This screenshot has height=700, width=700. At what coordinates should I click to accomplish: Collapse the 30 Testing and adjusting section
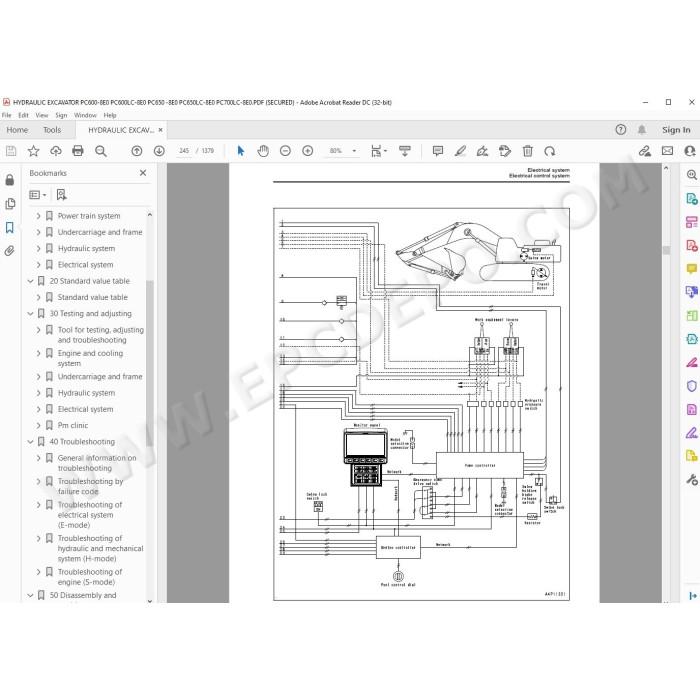click(x=30, y=314)
